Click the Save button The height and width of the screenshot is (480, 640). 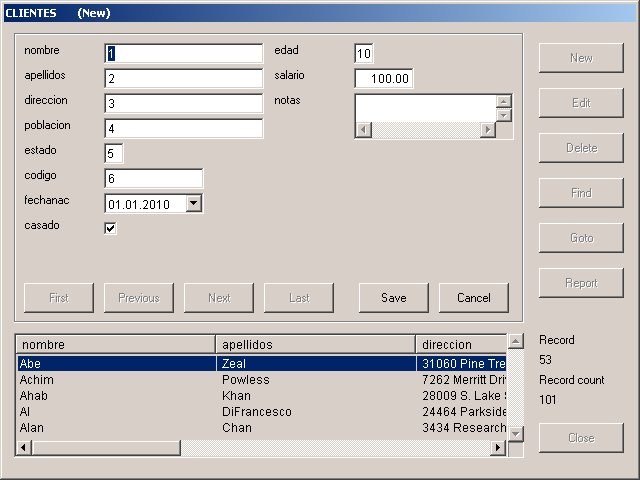393,298
